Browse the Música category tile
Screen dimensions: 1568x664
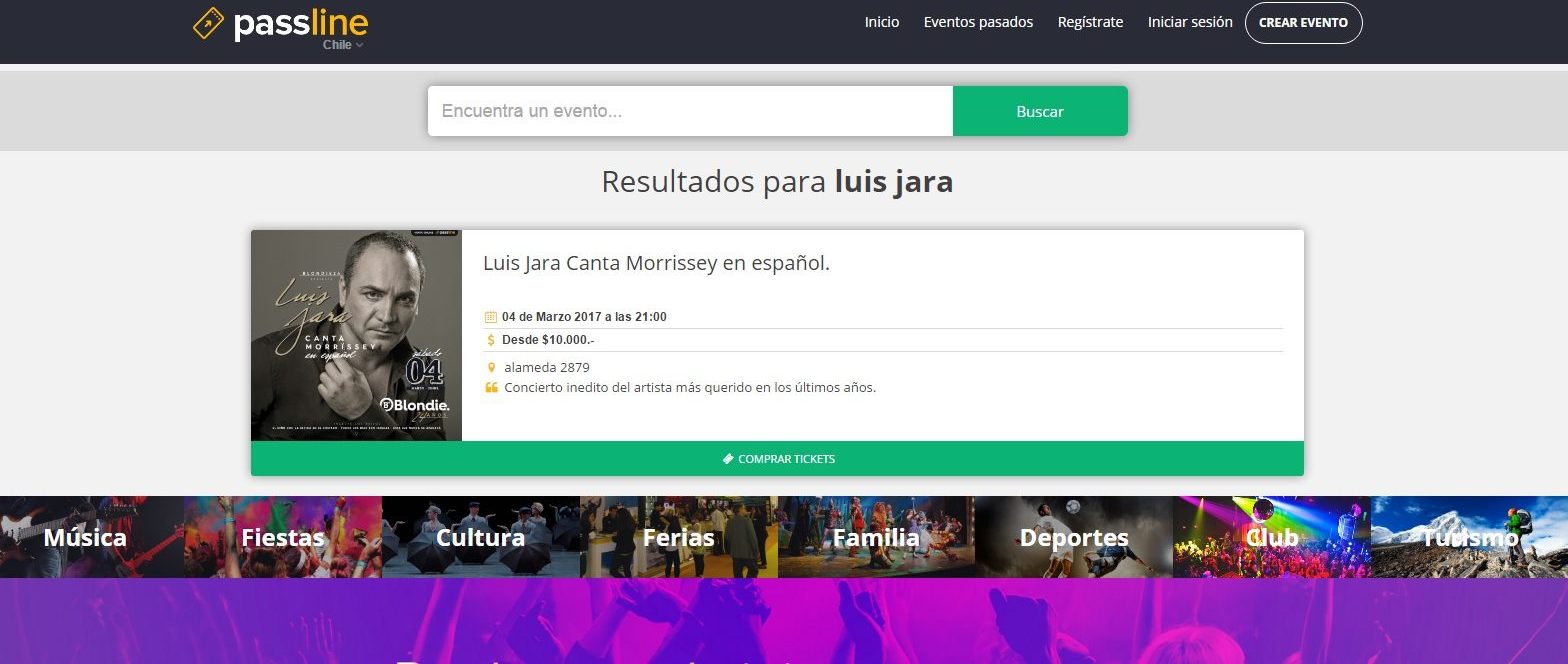[x=86, y=538]
